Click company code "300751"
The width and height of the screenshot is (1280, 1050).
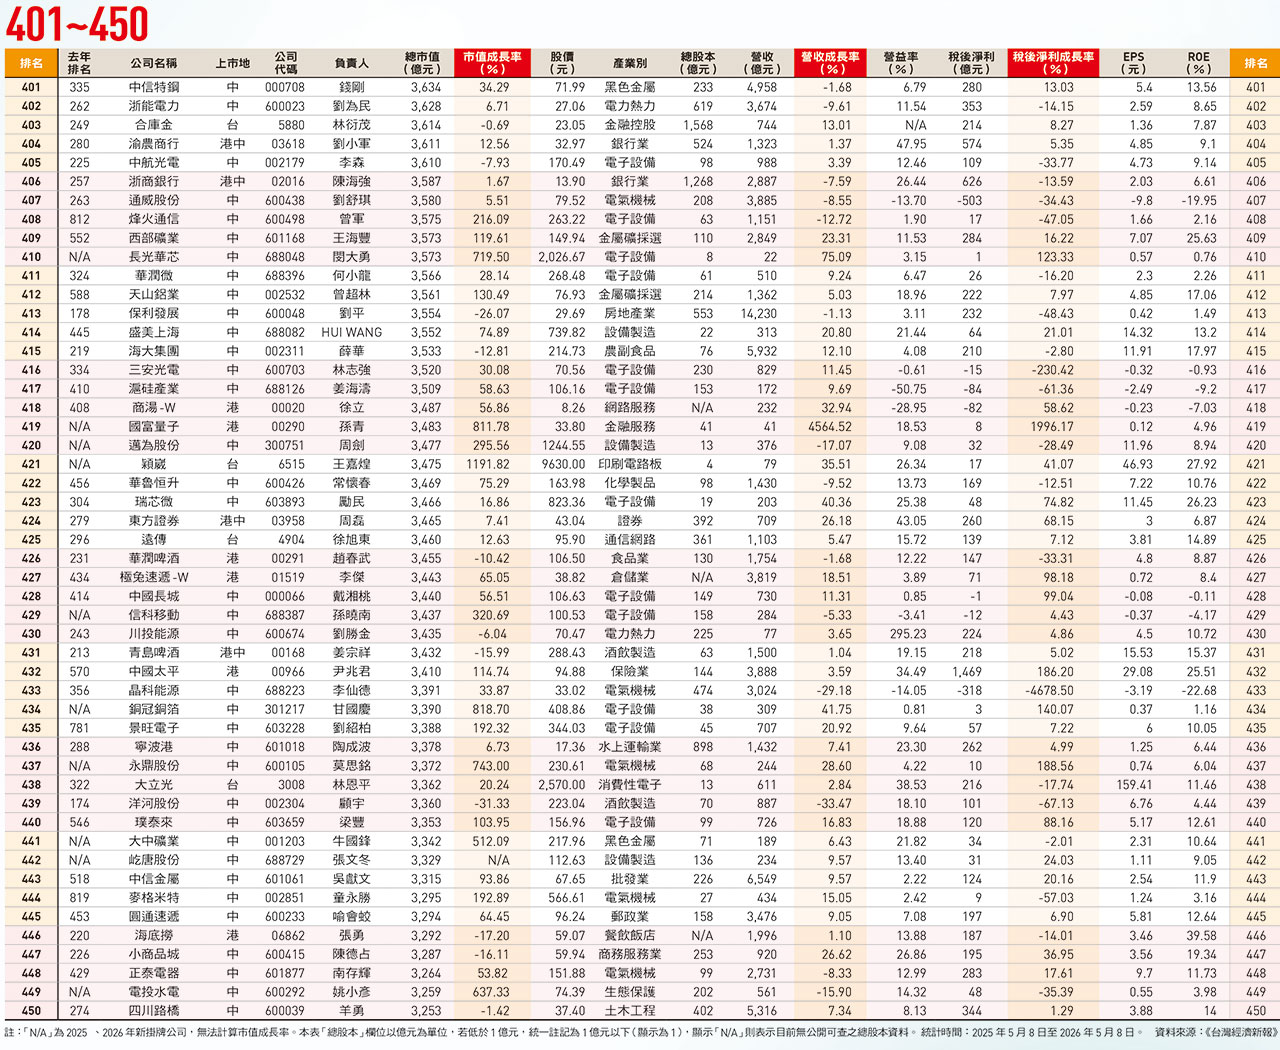285,446
